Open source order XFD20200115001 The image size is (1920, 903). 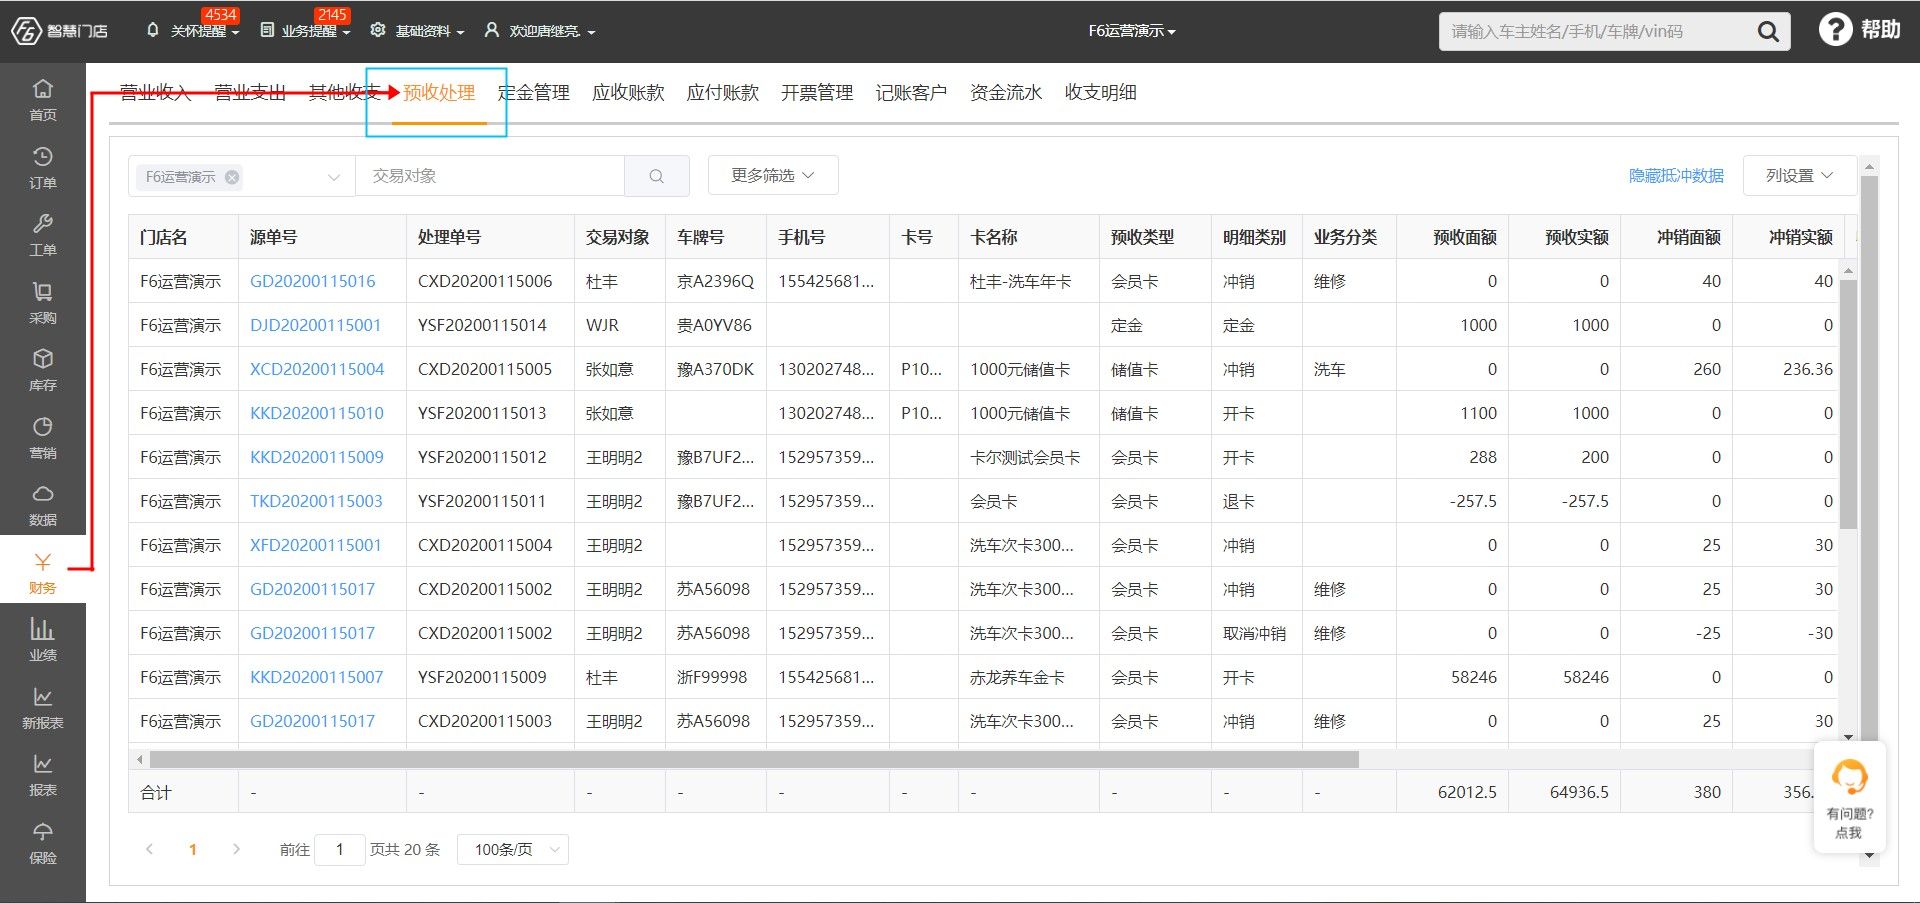coord(316,545)
